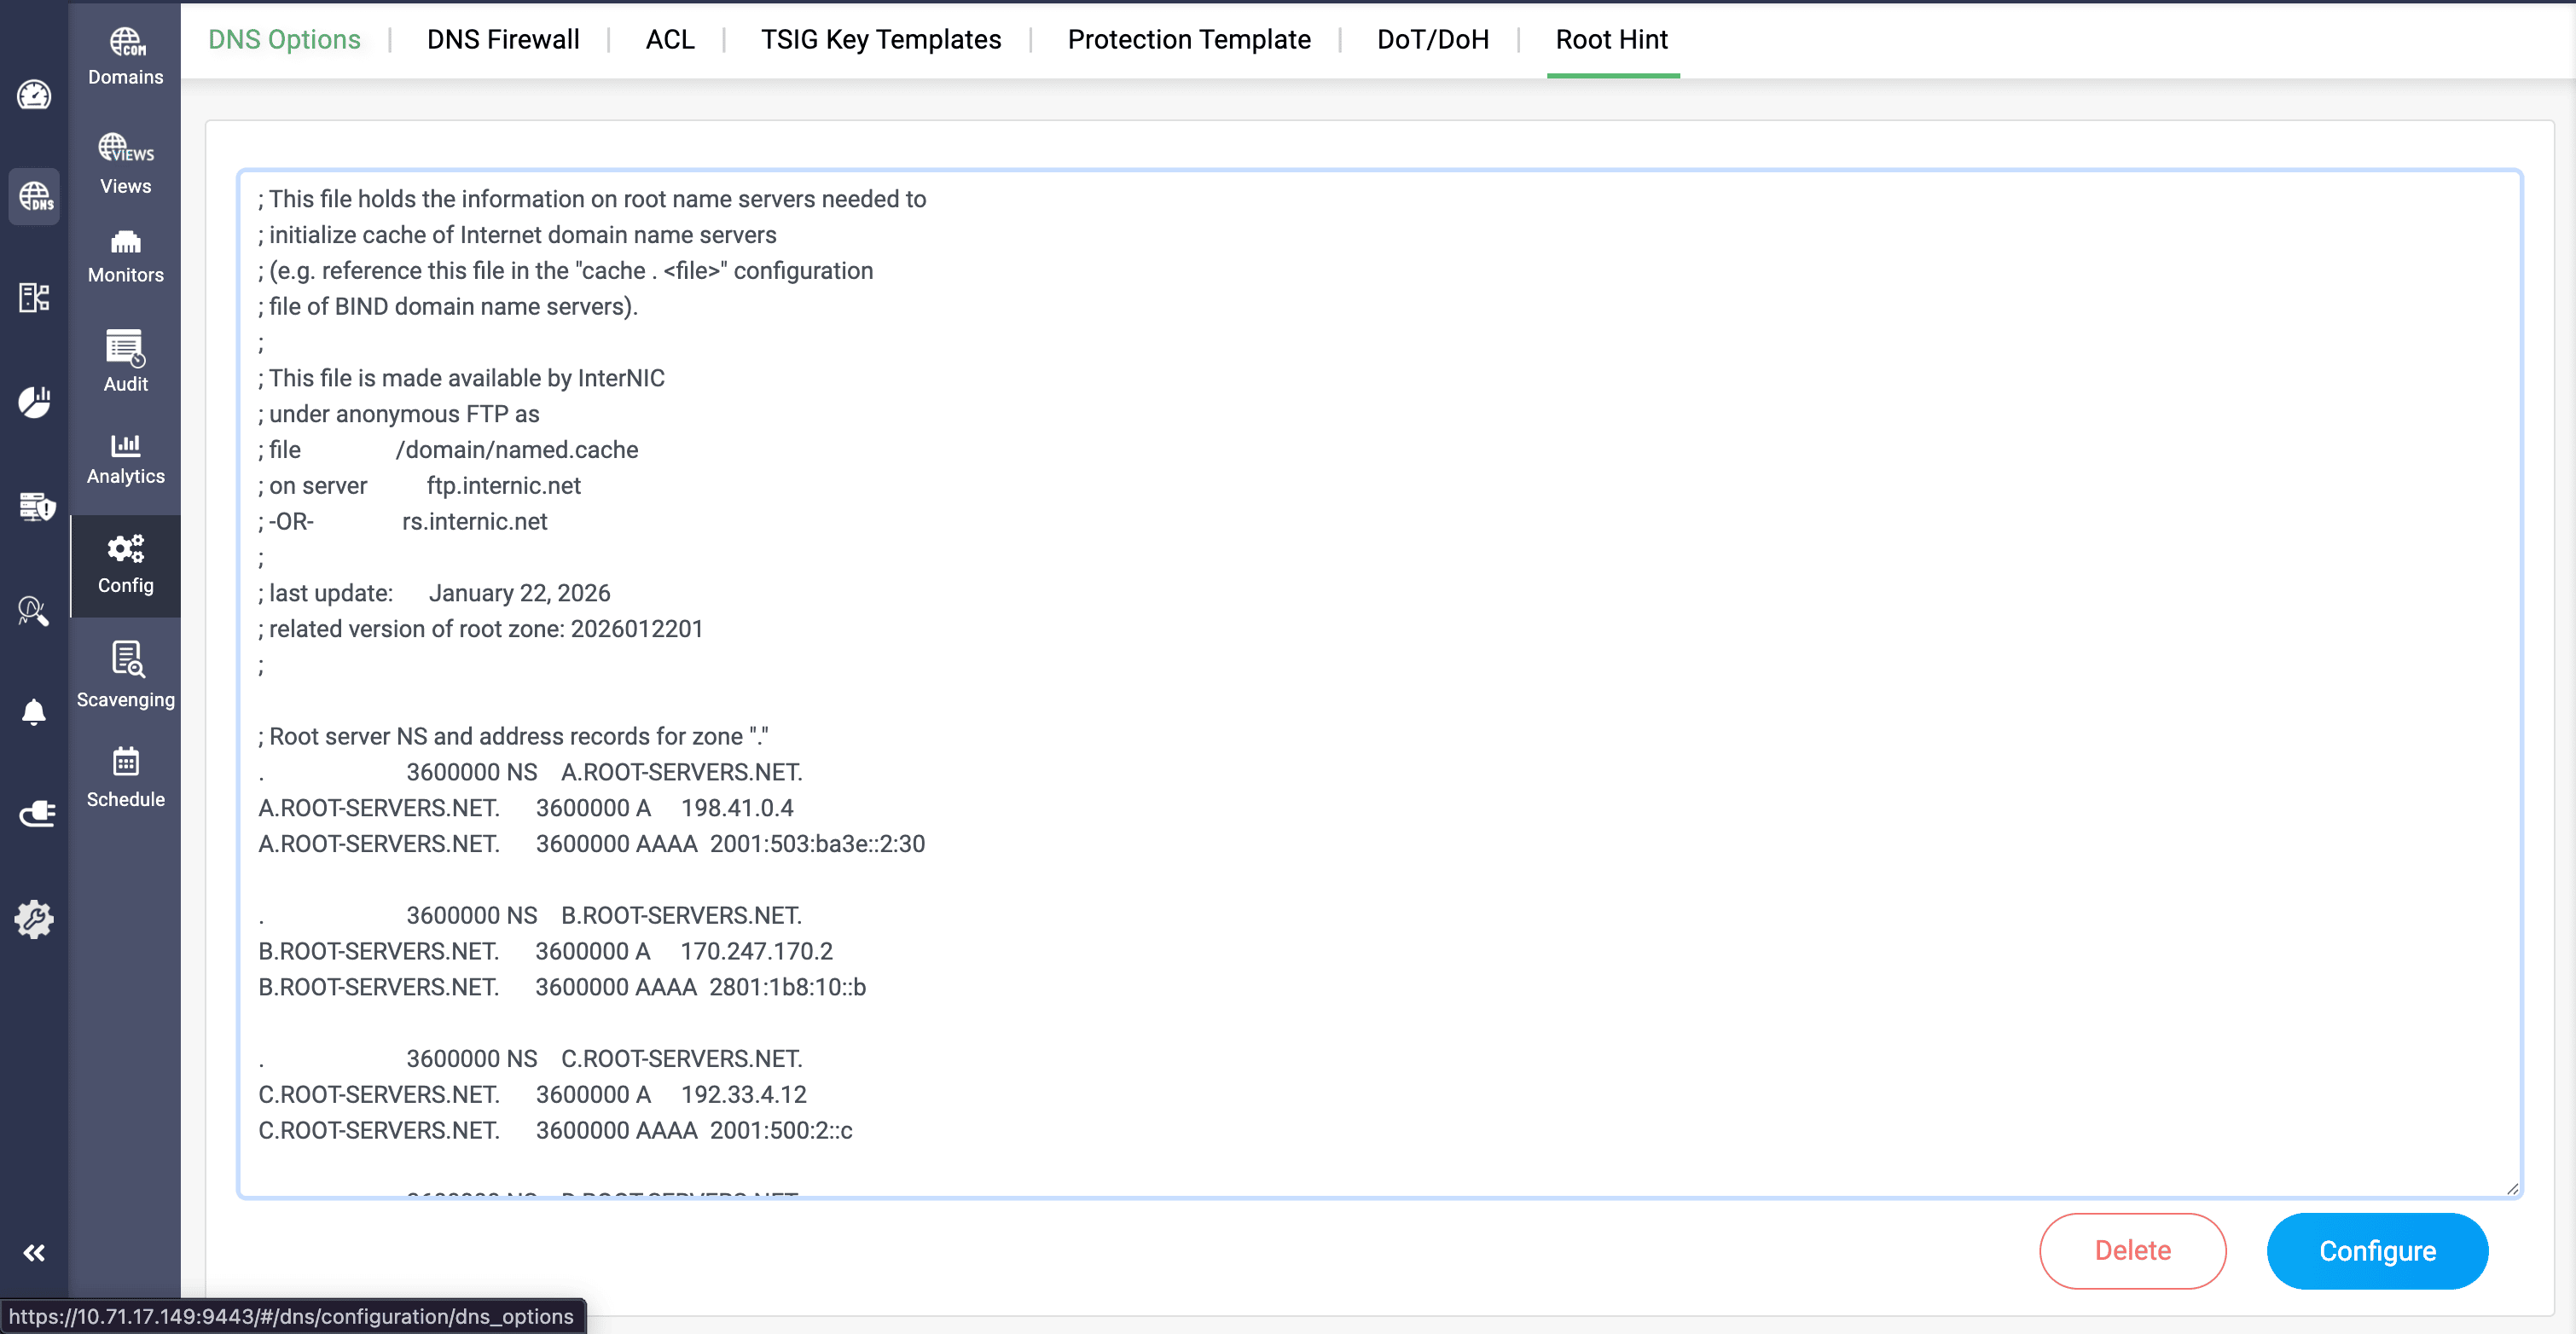Click the reports pie chart icon

pos(34,401)
